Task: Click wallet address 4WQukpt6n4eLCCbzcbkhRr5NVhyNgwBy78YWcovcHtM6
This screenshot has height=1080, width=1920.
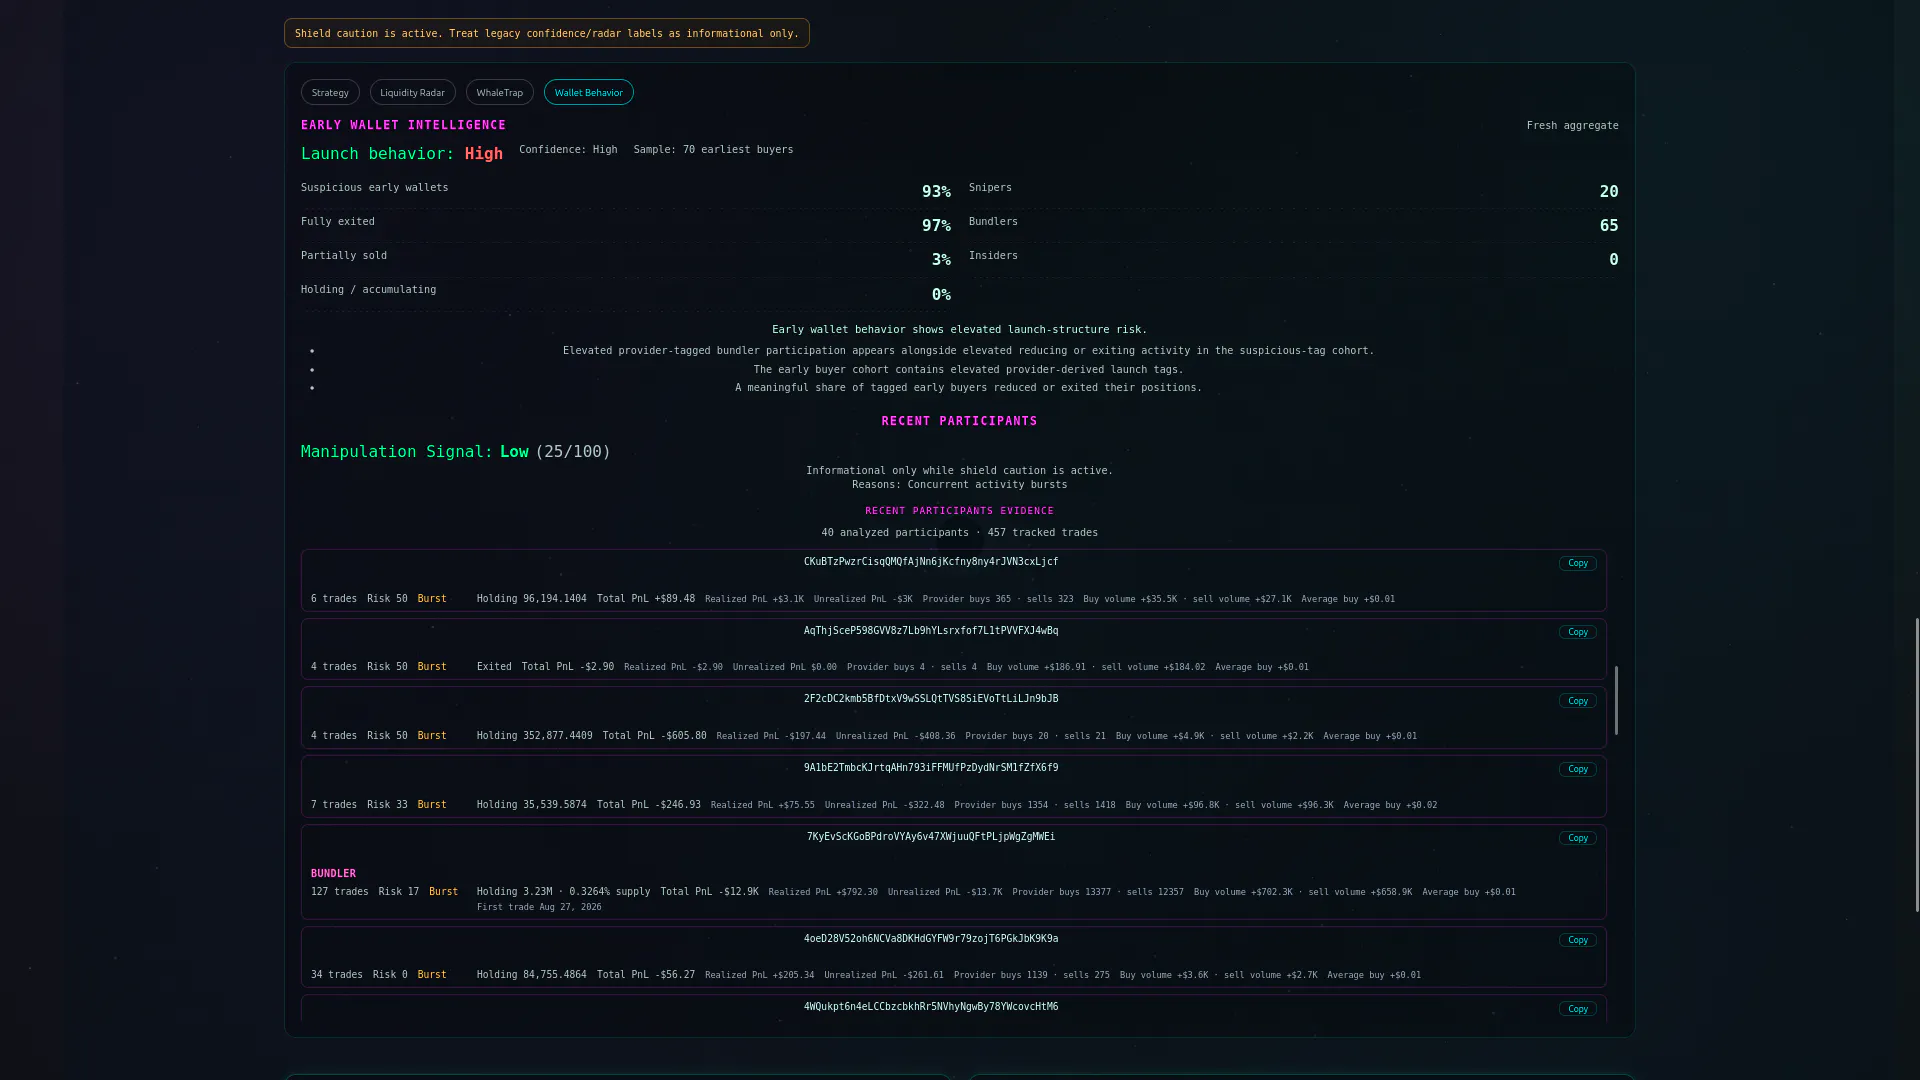Action: (x=930, y=1007)
